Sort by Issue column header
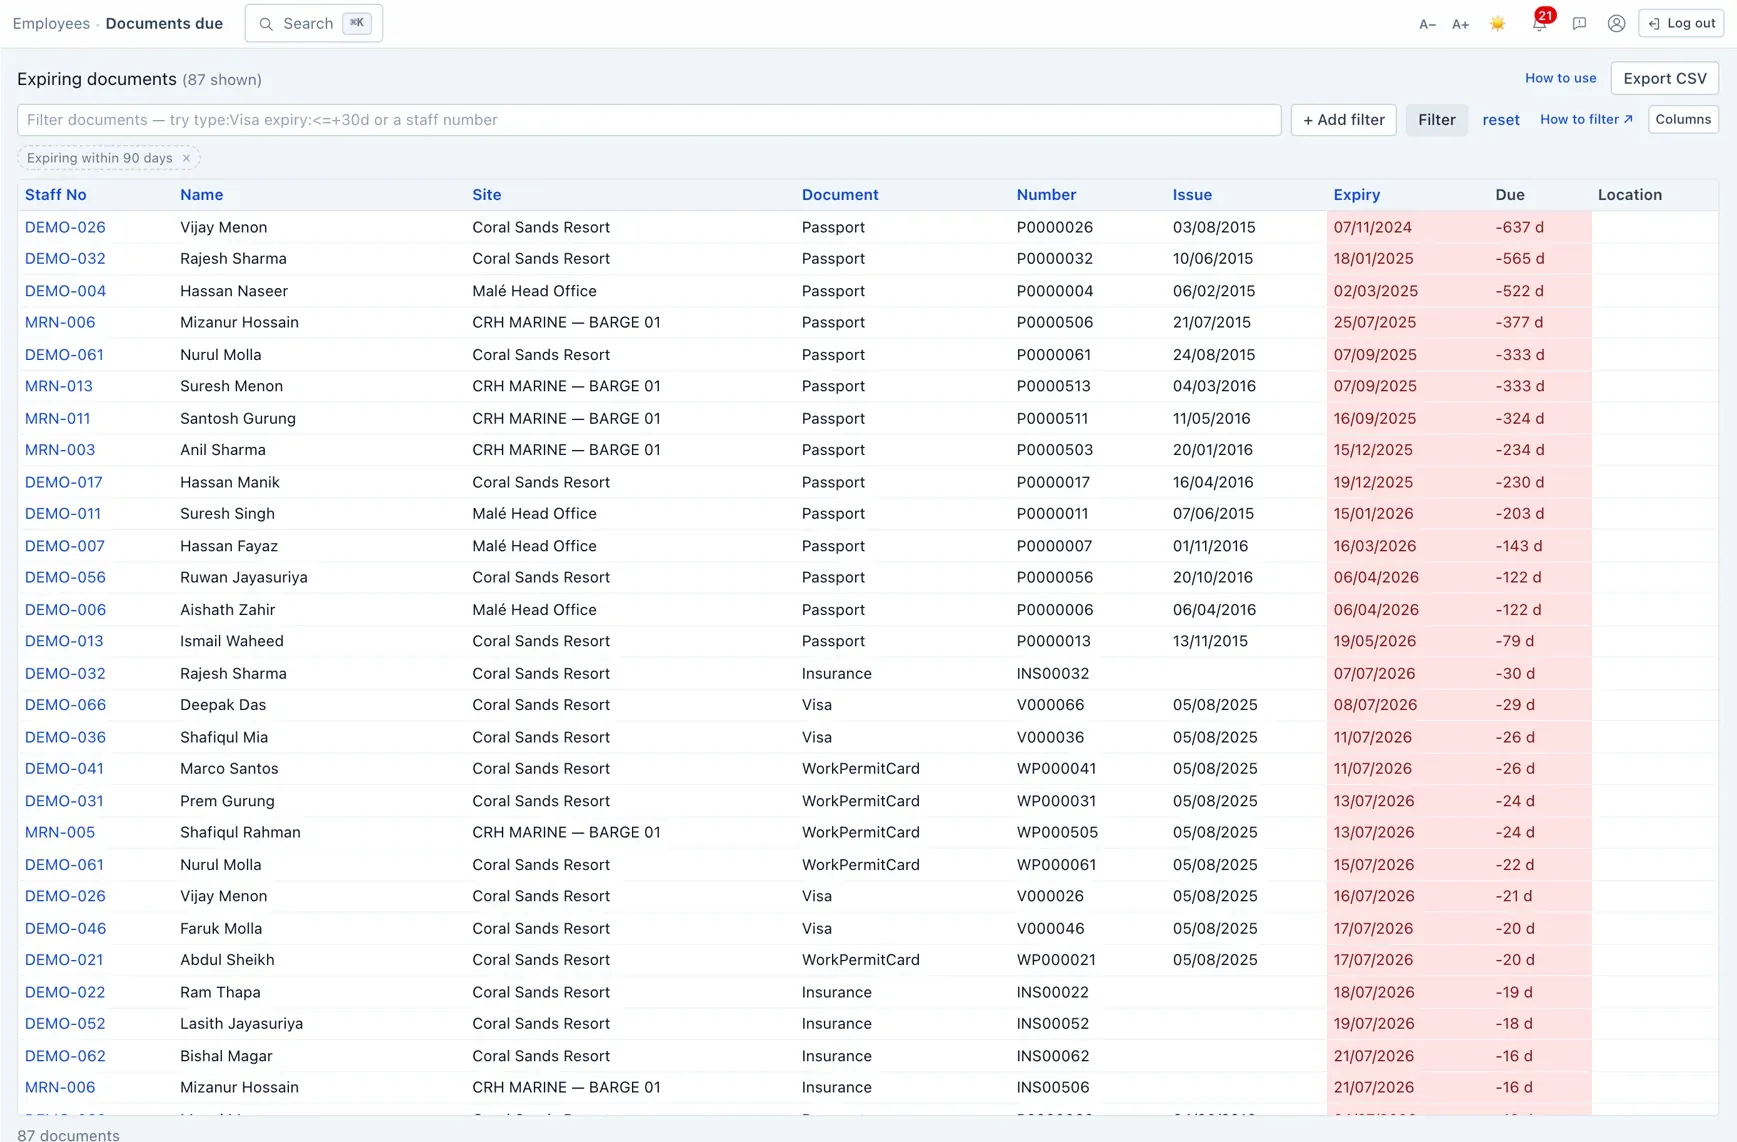1737x1142 pixels. tap(1192, 195)
